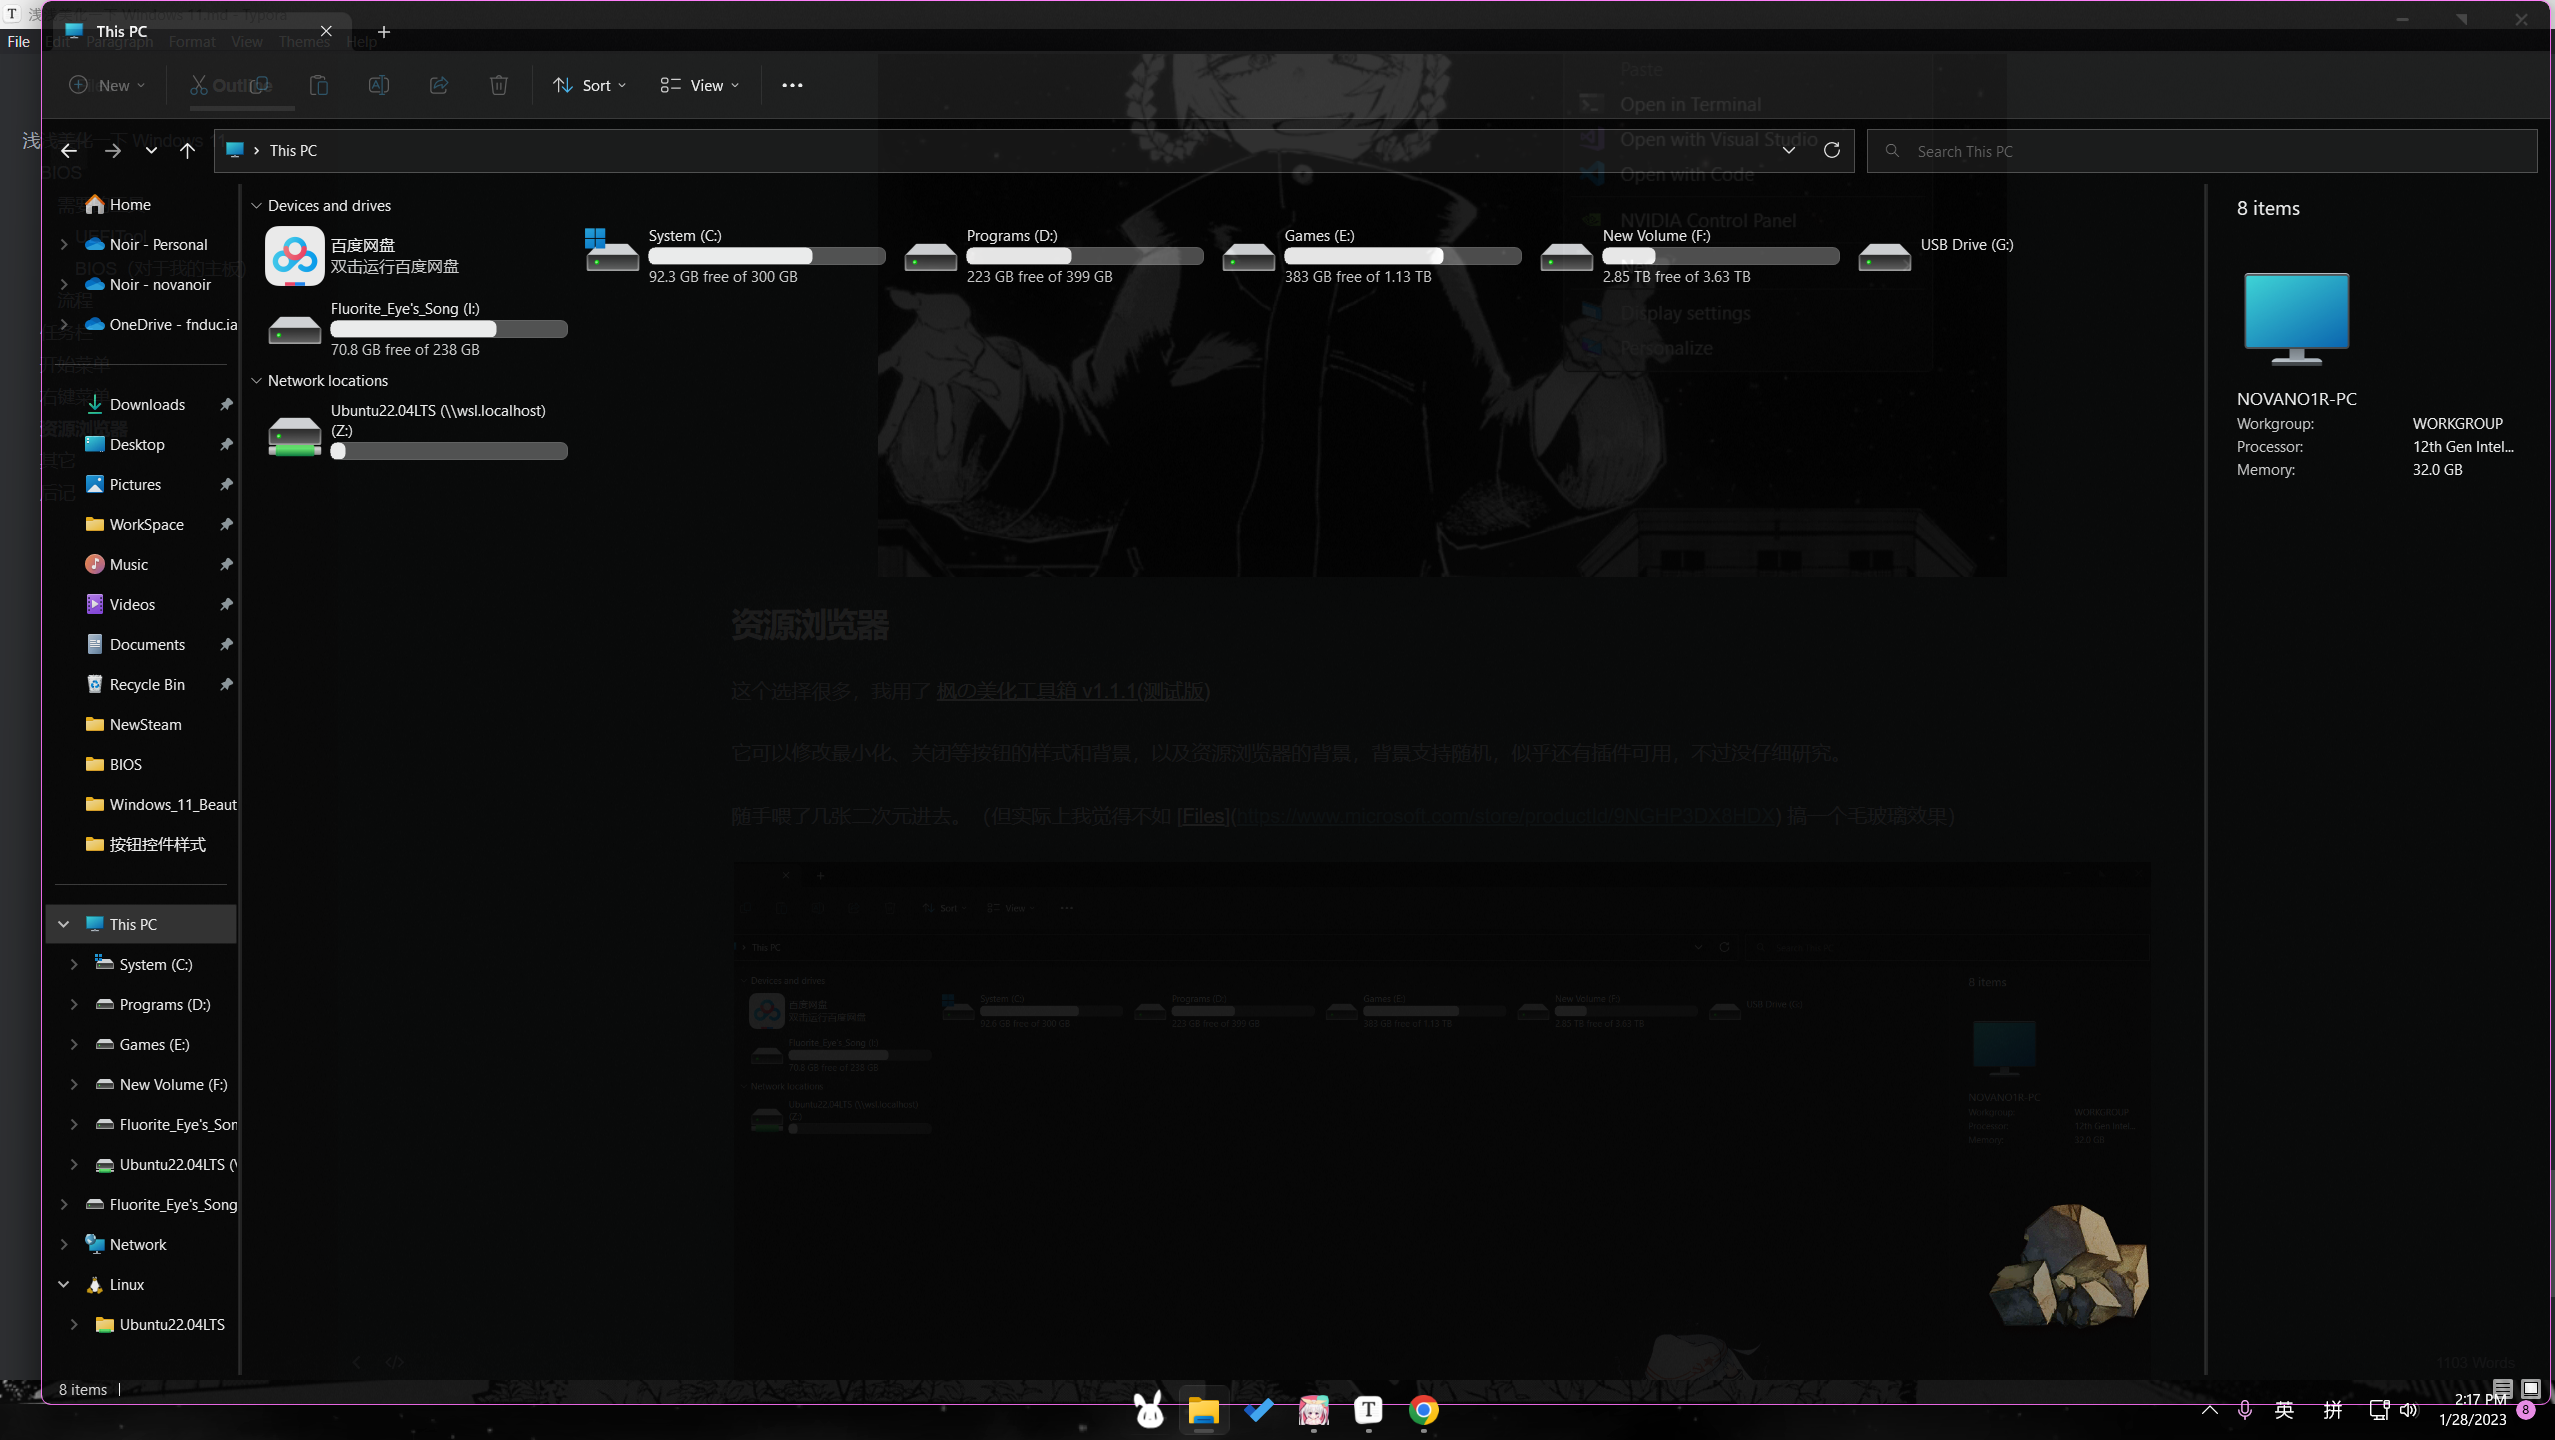Click the Share icon in toolbar
The height and width of the screenshot is (1440, 2555).
point(438,85)
